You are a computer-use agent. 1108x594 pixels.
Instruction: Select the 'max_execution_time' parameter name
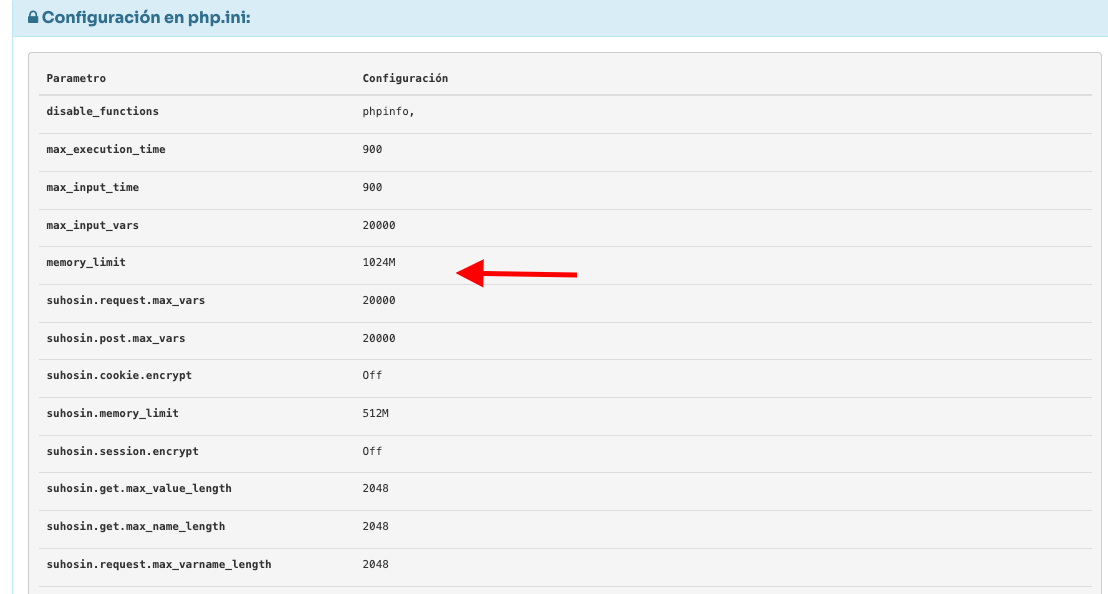pyautogui.click(x=106, y=149)
